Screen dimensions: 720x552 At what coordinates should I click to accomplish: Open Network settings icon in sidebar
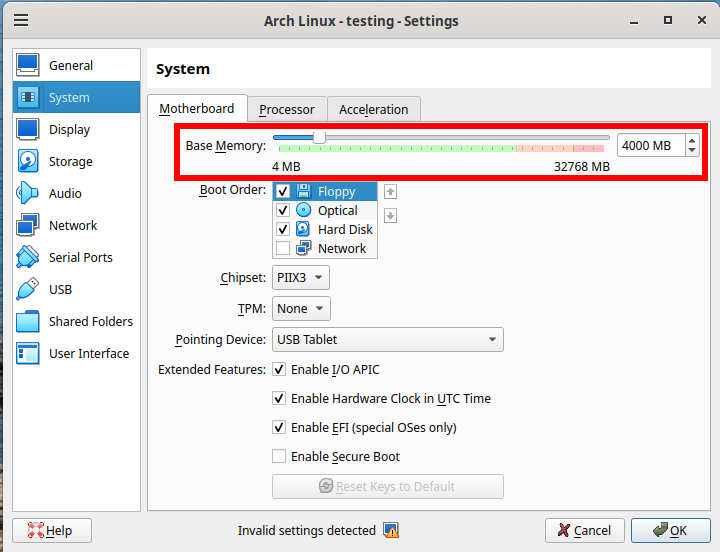[28, 225]
